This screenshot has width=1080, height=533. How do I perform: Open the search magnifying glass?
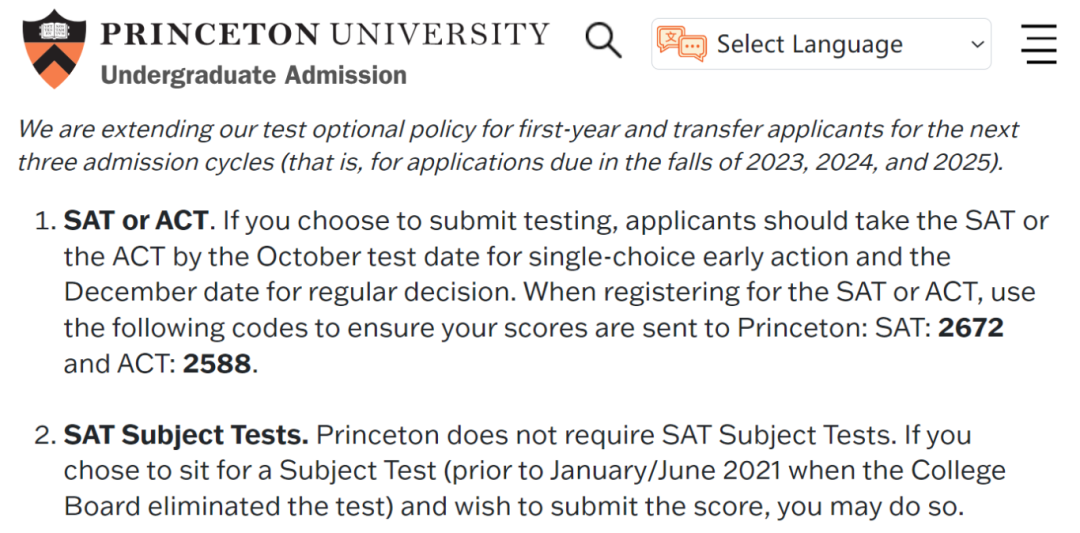click(603, 39)
